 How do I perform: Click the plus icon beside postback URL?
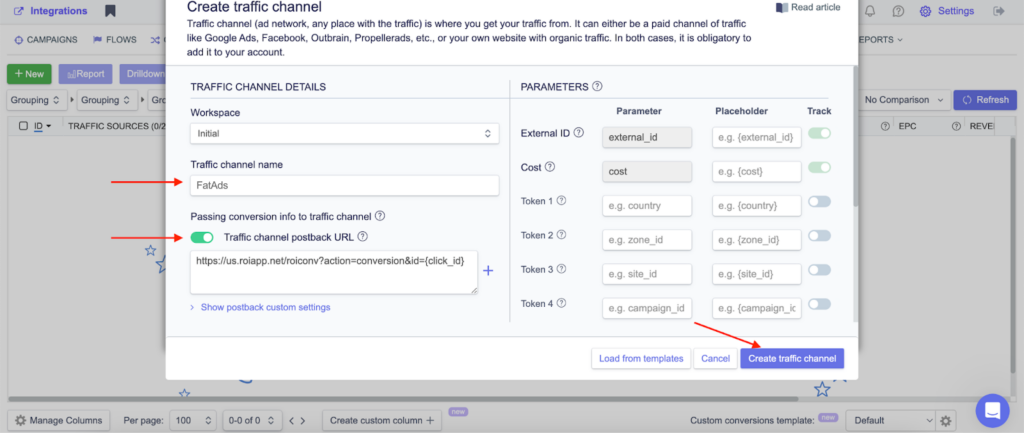(x=489, y=271)
